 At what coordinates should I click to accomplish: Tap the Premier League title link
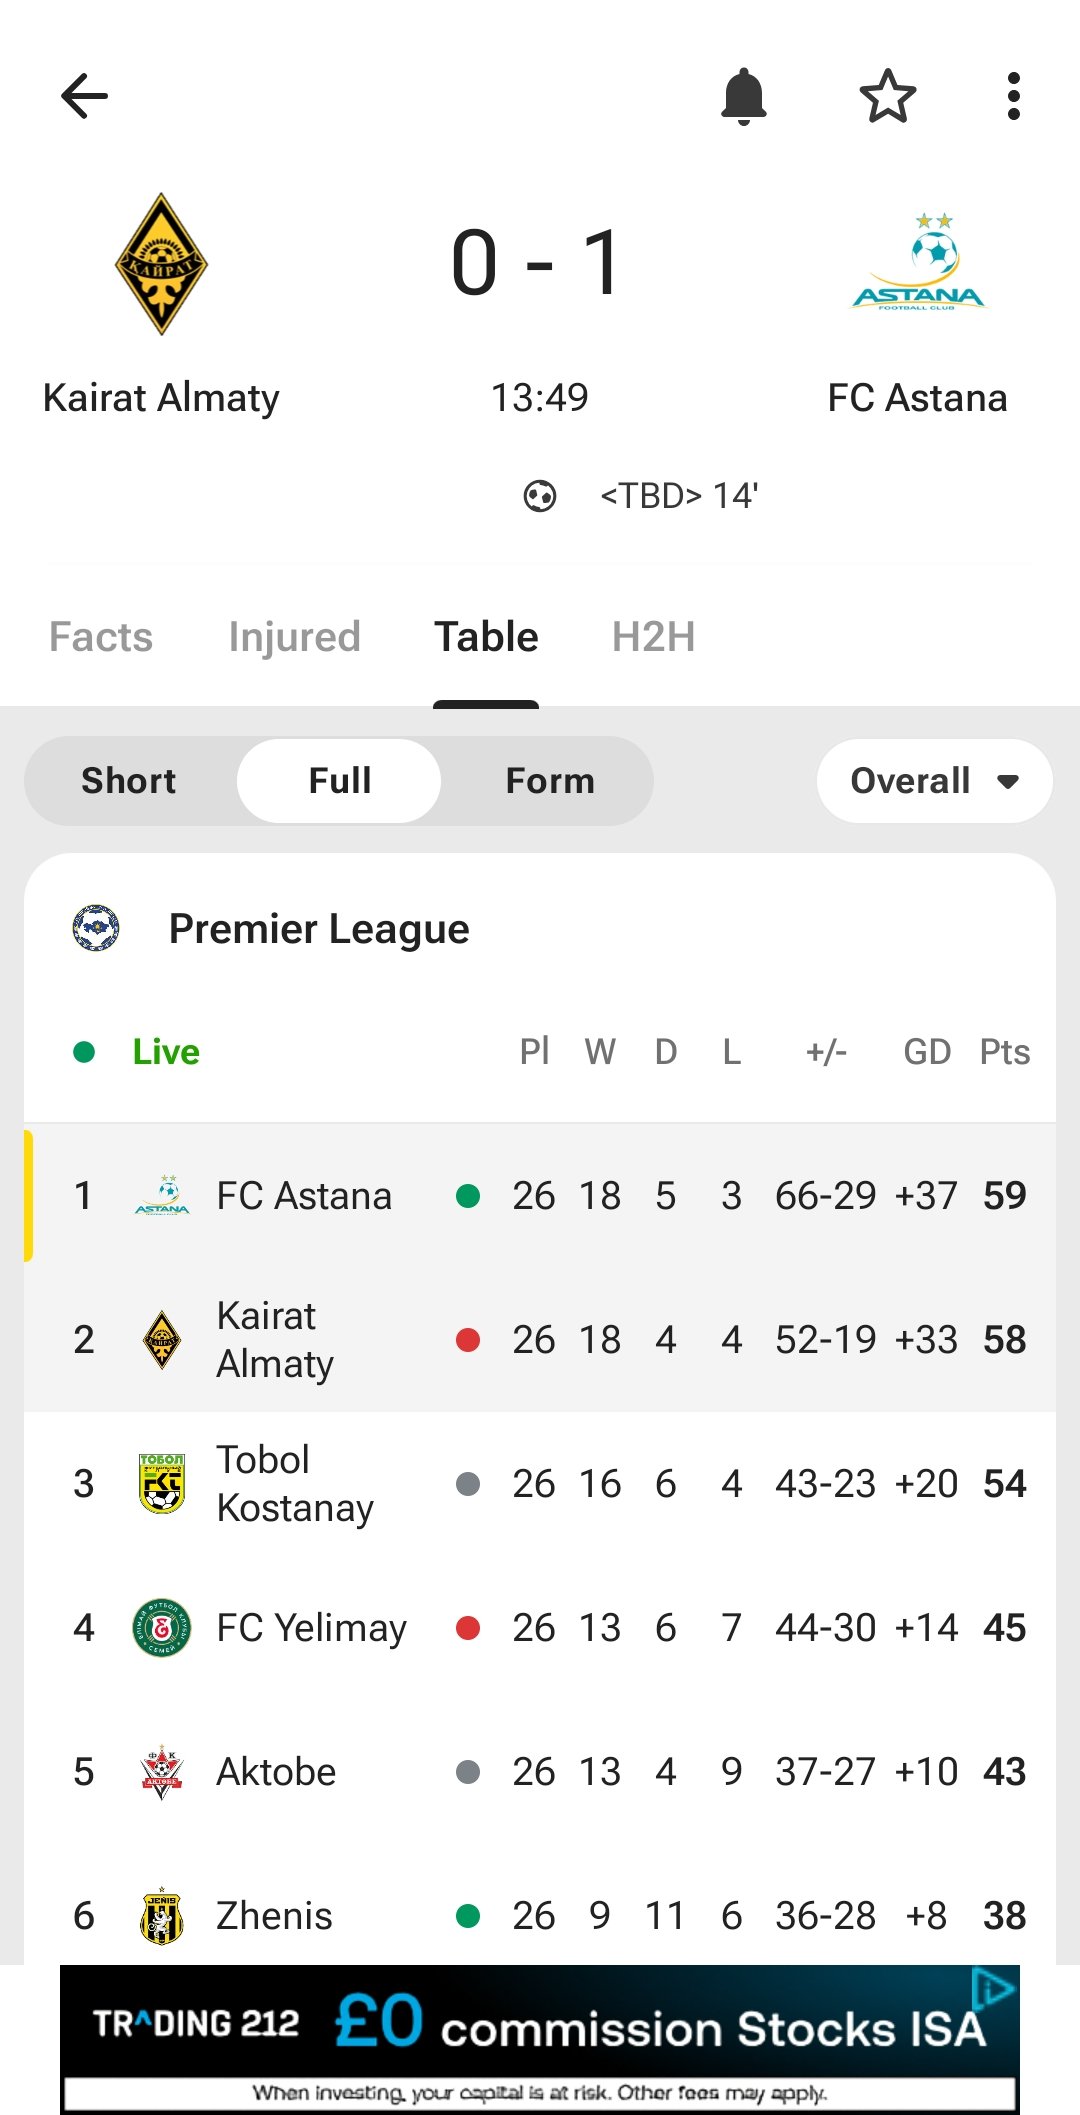click(319, 929)
